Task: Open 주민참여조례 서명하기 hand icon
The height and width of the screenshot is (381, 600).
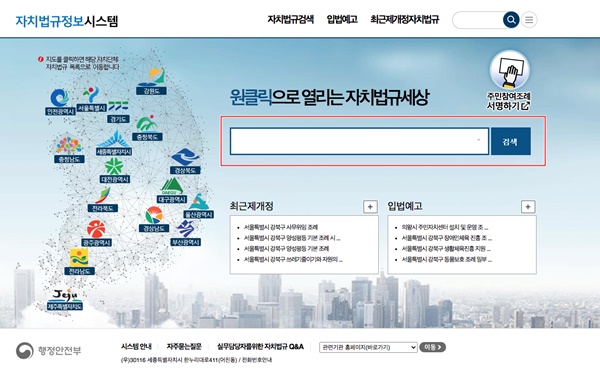Action: (509, 81)
